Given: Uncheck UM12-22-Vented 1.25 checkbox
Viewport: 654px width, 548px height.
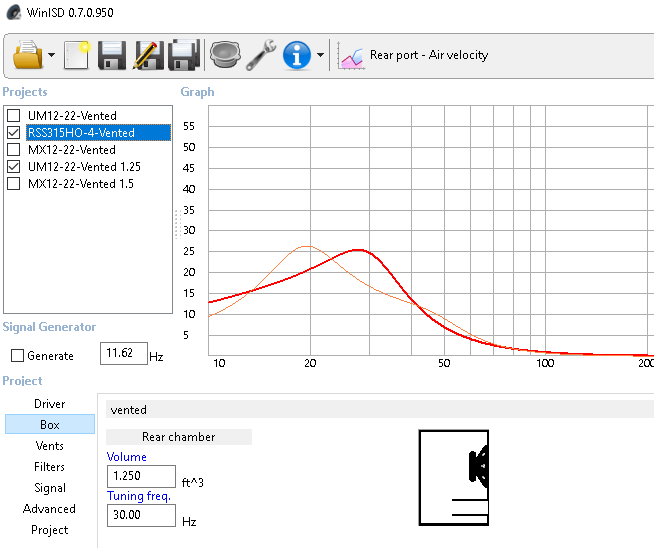Looking at the screenshot, I should (x=13, y=167).
